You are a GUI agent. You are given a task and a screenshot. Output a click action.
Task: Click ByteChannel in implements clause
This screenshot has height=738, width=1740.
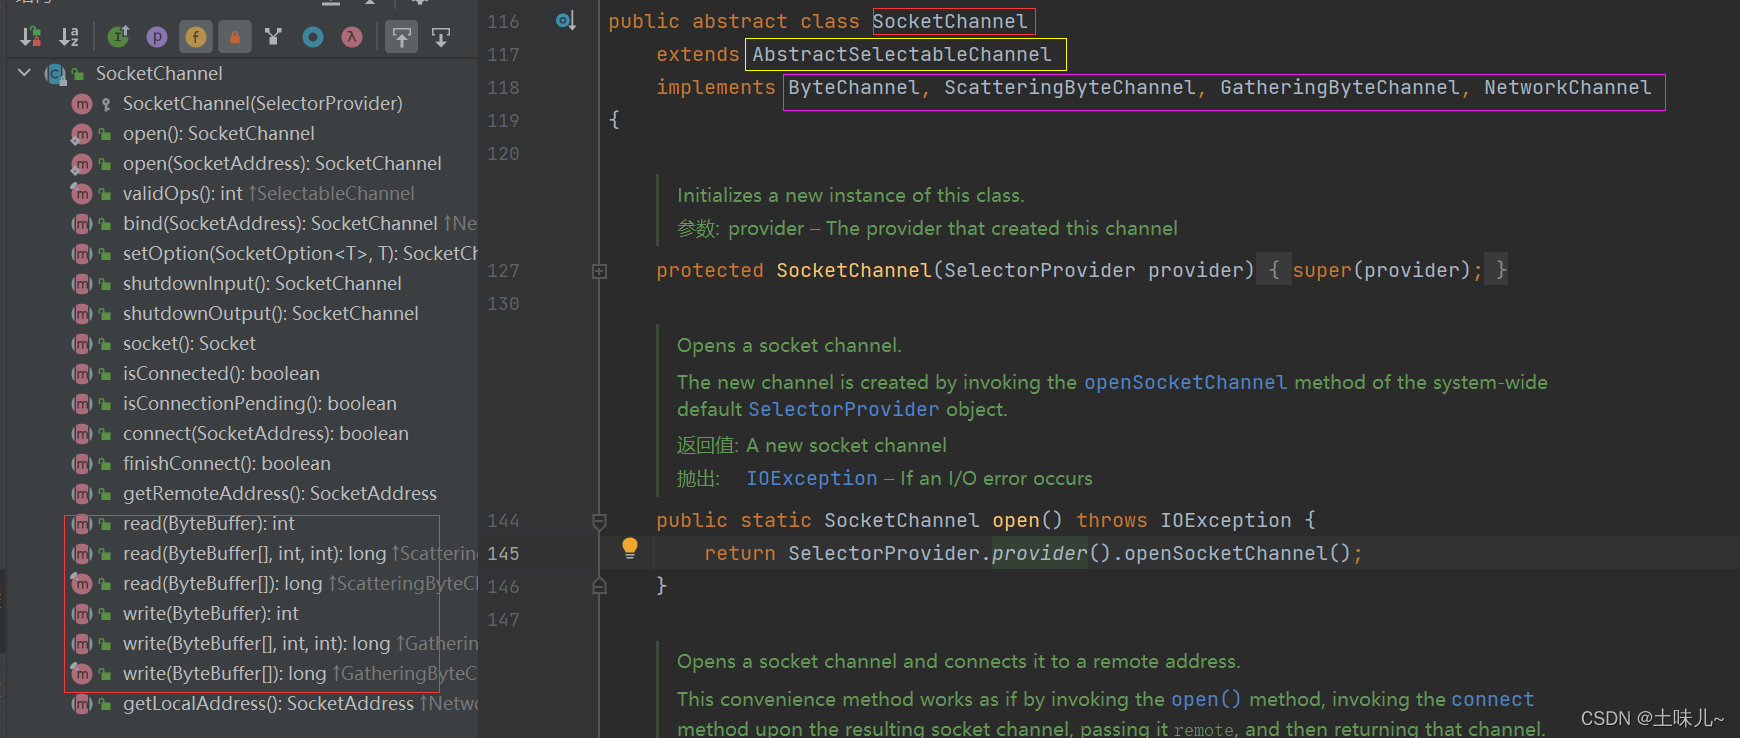(x=853, y=87)
